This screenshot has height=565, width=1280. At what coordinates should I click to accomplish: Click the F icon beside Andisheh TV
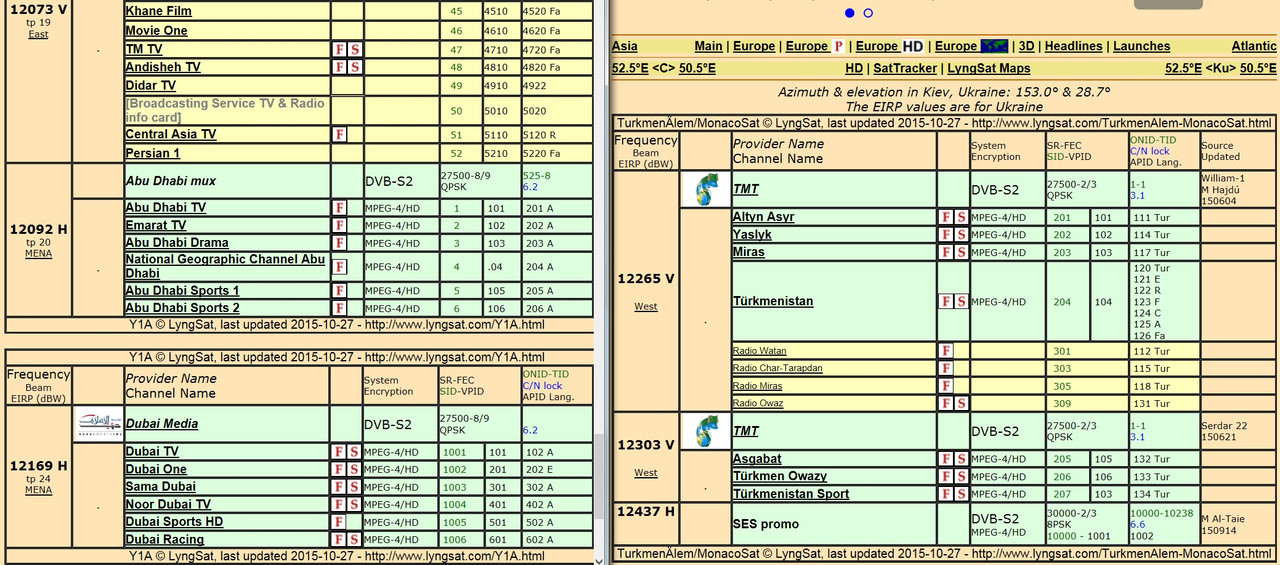point(340,67)
